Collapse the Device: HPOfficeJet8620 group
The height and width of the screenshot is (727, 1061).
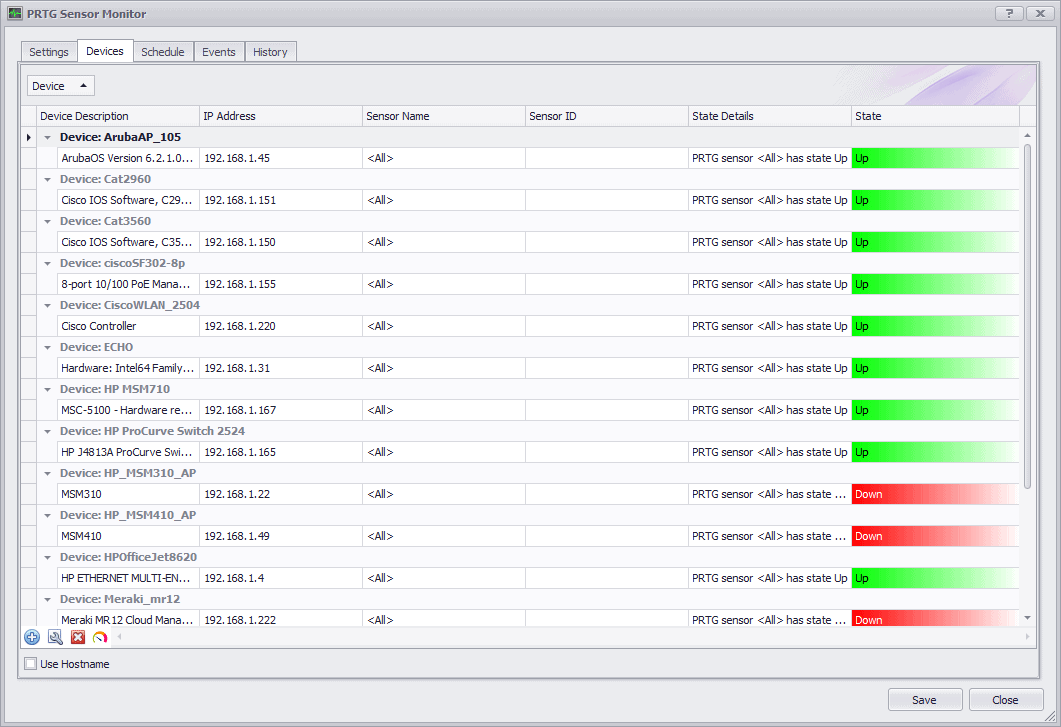47,557
